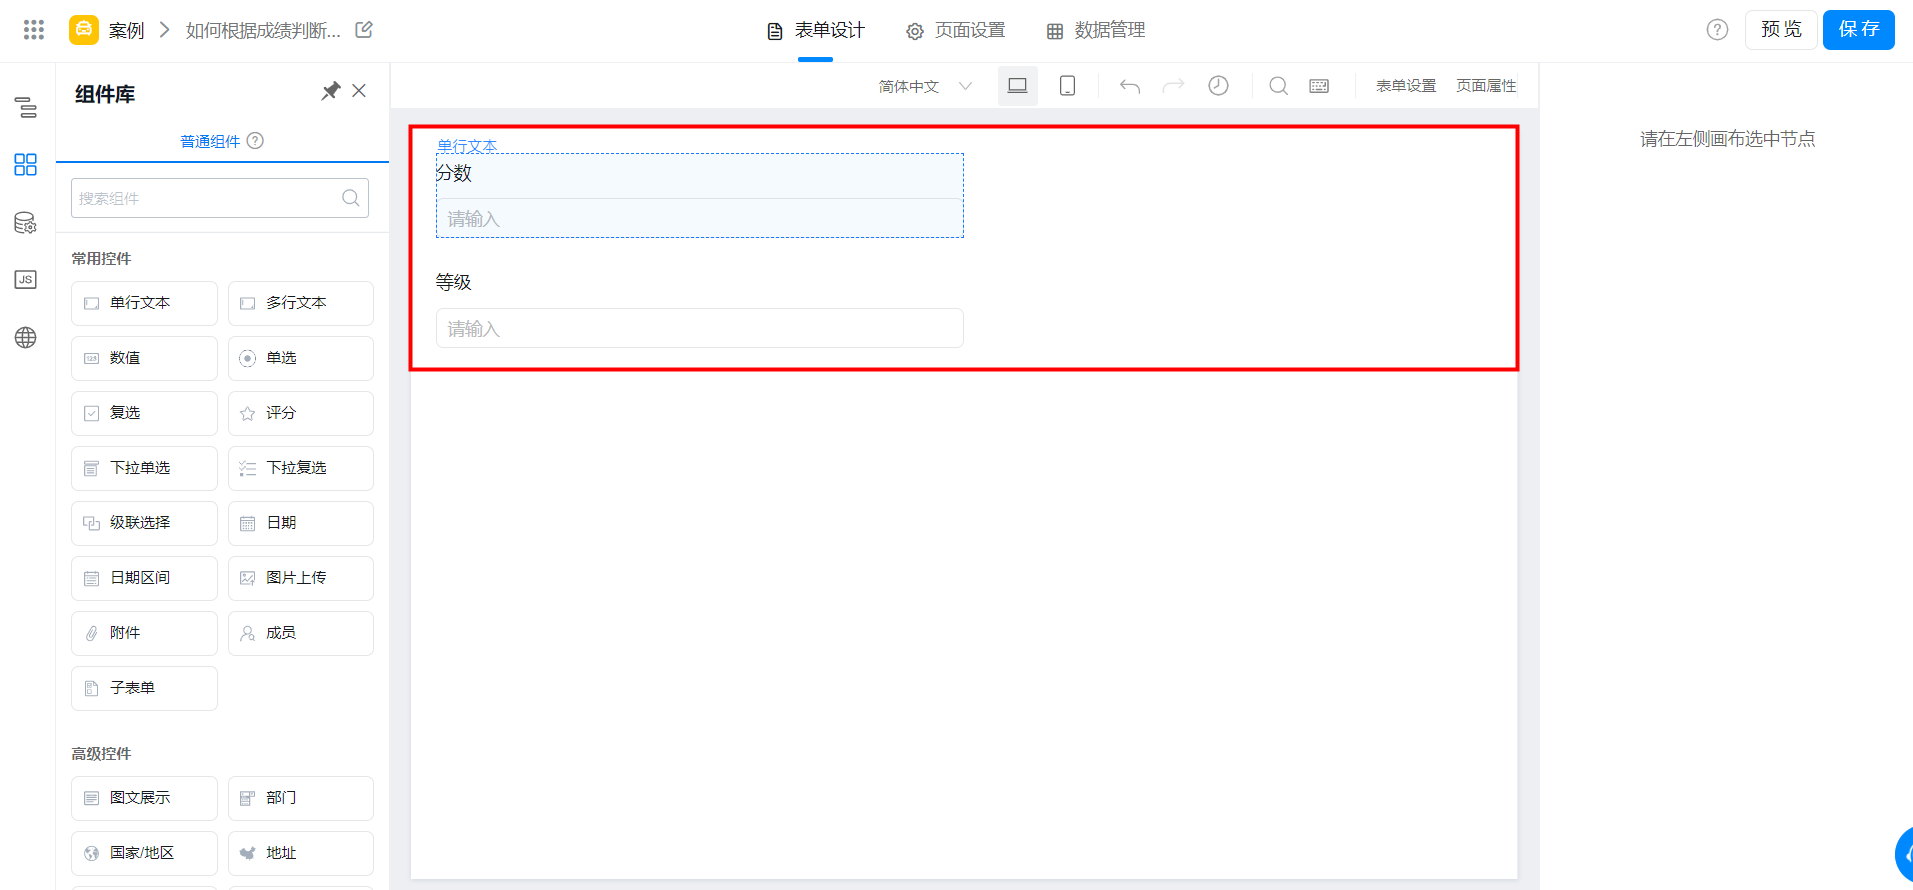Open the JS actions panel icon
Image resolution: width=1913 pixels, height=890 pixels.
(26, 280)
